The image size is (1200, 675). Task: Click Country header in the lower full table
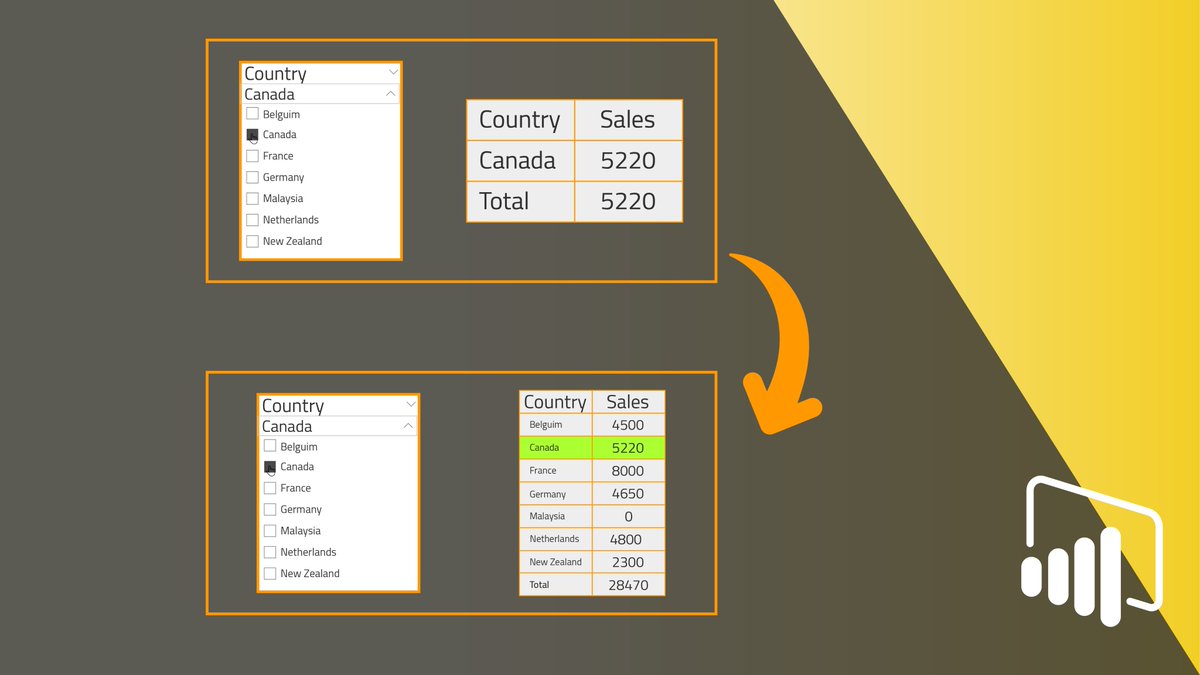555,402
